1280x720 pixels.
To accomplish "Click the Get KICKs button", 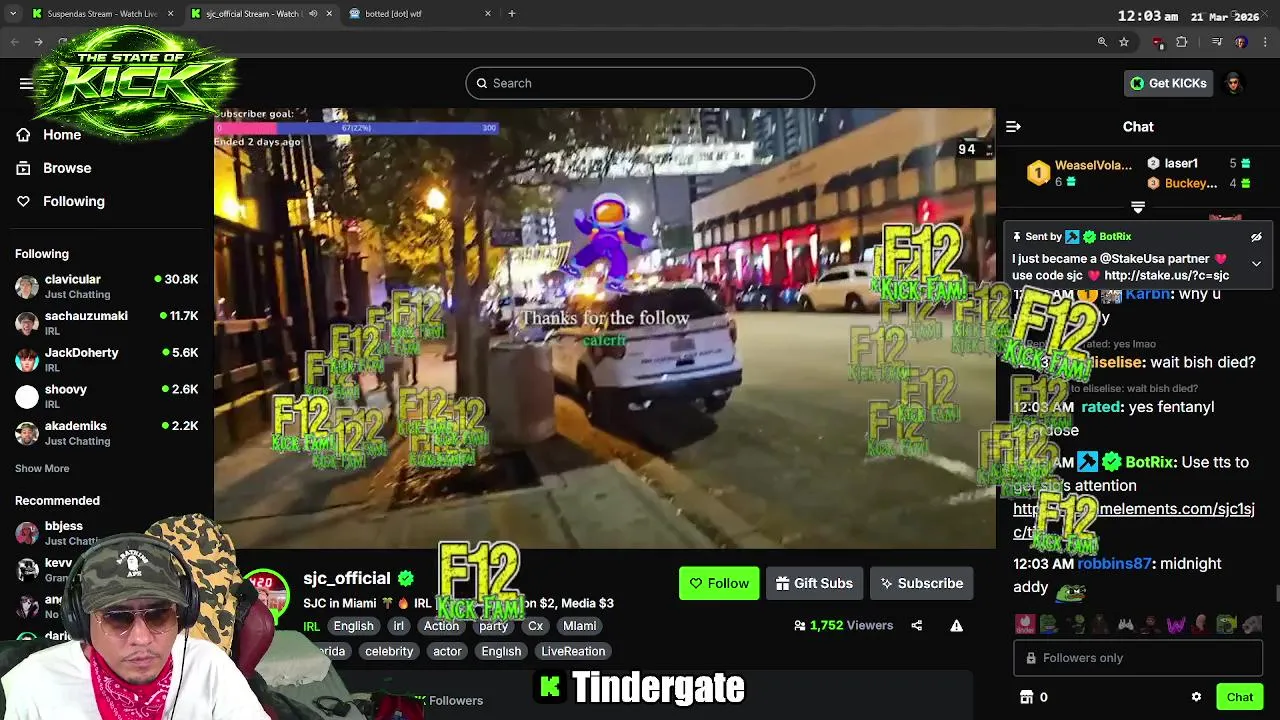I will click(x=1168, y=83).
